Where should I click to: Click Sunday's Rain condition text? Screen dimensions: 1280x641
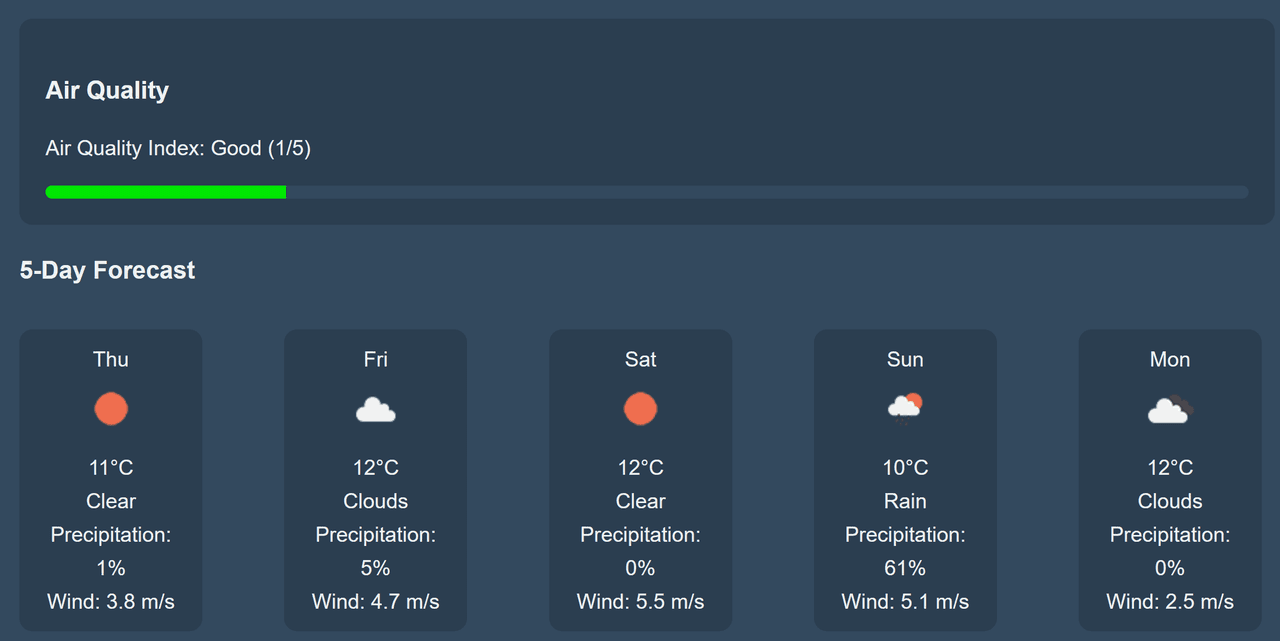[905, 501]
